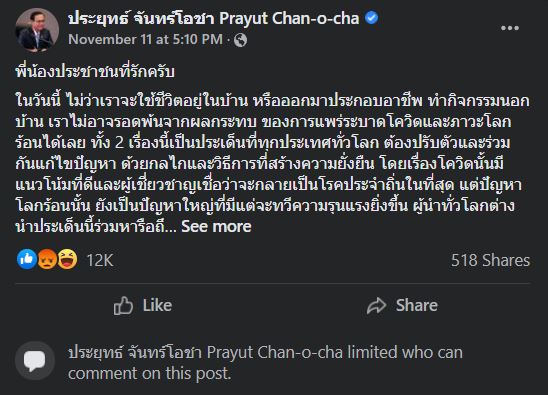View the 12K reactions list
Viewport: 548px width, 395px height.
click(100, 260)
